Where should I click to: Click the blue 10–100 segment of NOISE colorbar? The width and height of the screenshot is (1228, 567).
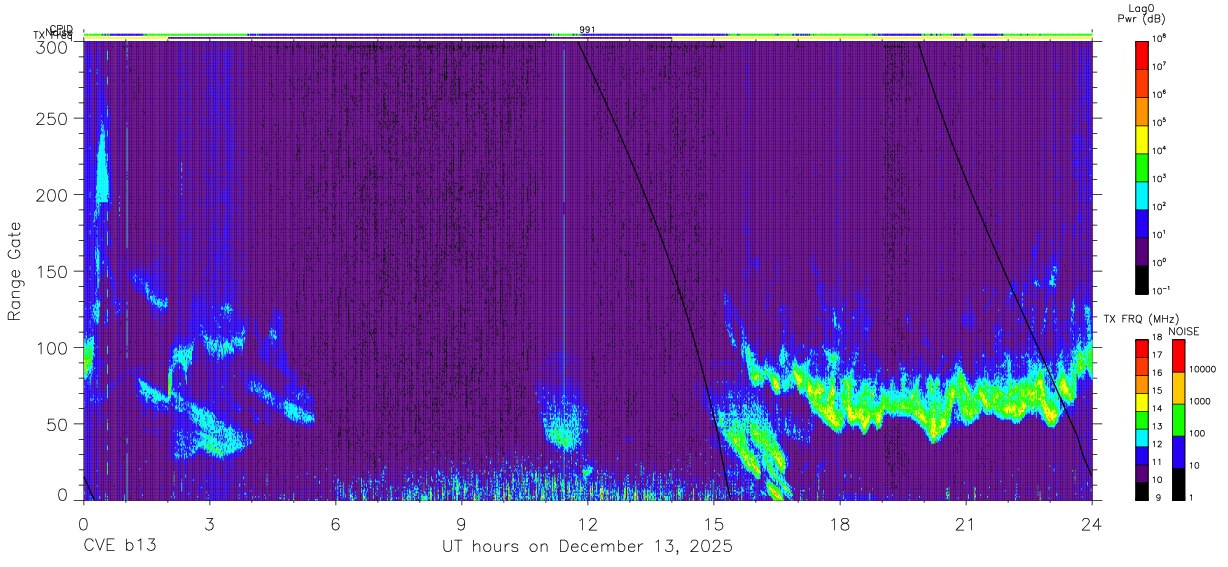point(1178,452)
